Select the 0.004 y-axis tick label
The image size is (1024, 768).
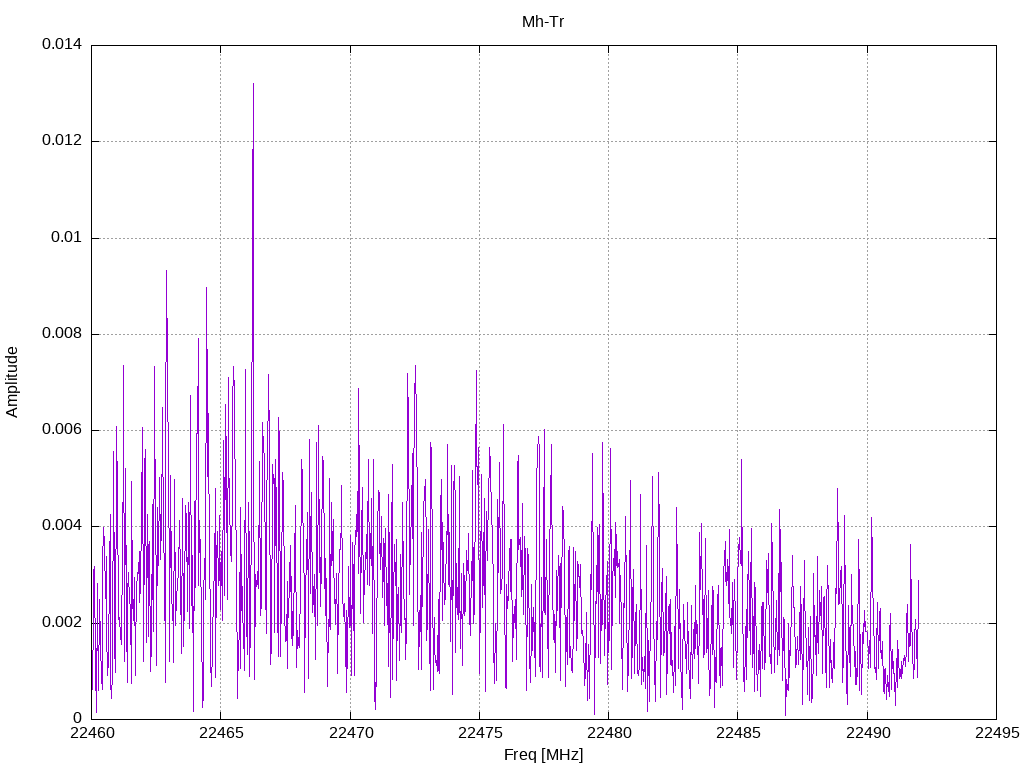61,526
